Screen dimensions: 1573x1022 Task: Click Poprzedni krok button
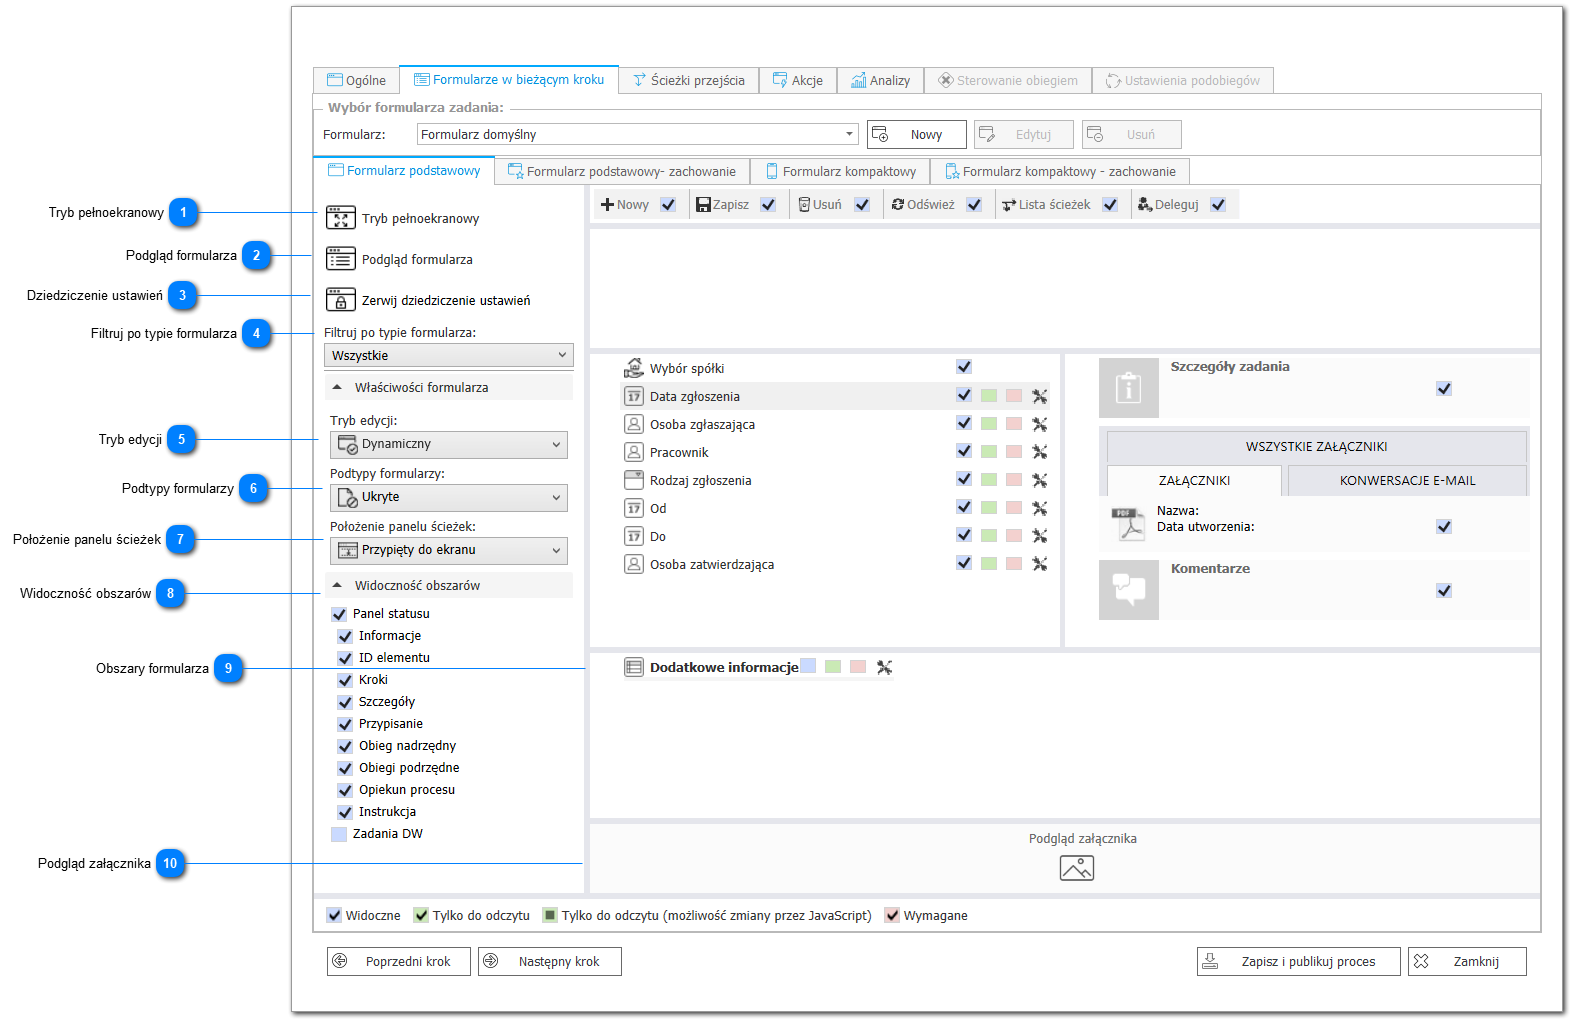click(399, 961)
